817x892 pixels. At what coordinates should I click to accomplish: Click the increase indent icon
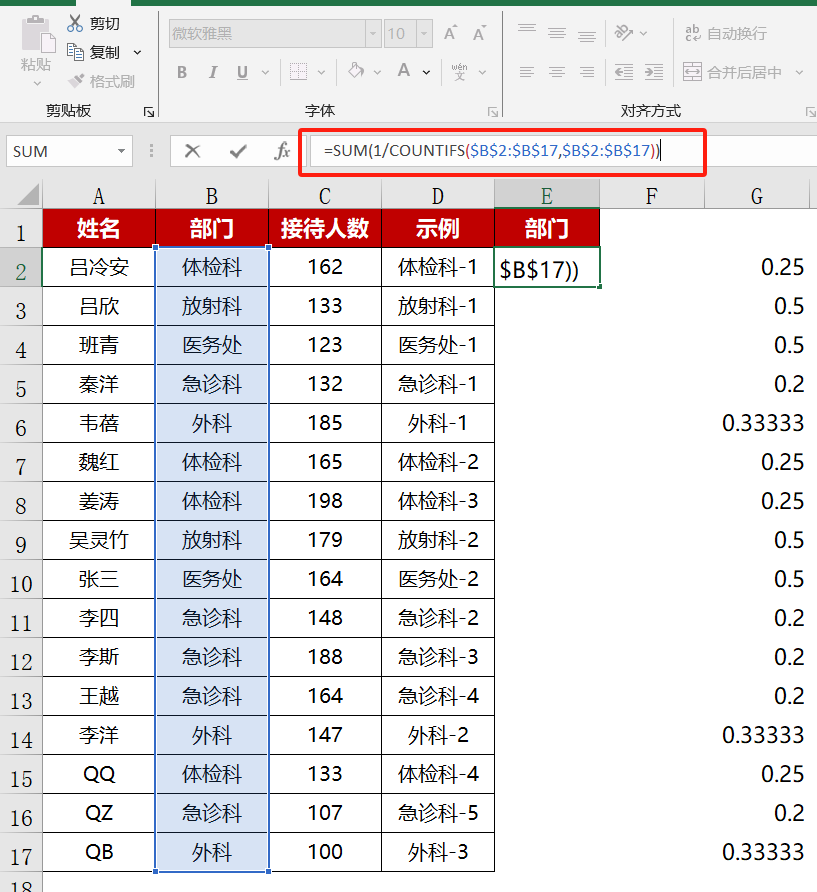click(x=654, y=72)
